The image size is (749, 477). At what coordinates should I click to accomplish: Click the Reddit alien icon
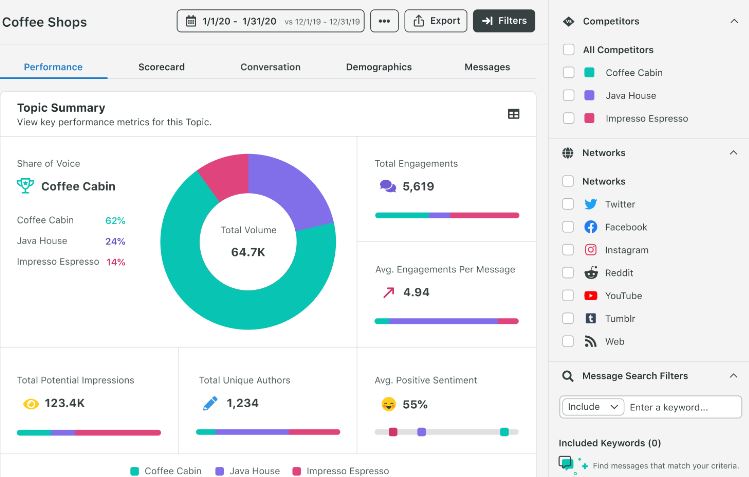[591, 273]
